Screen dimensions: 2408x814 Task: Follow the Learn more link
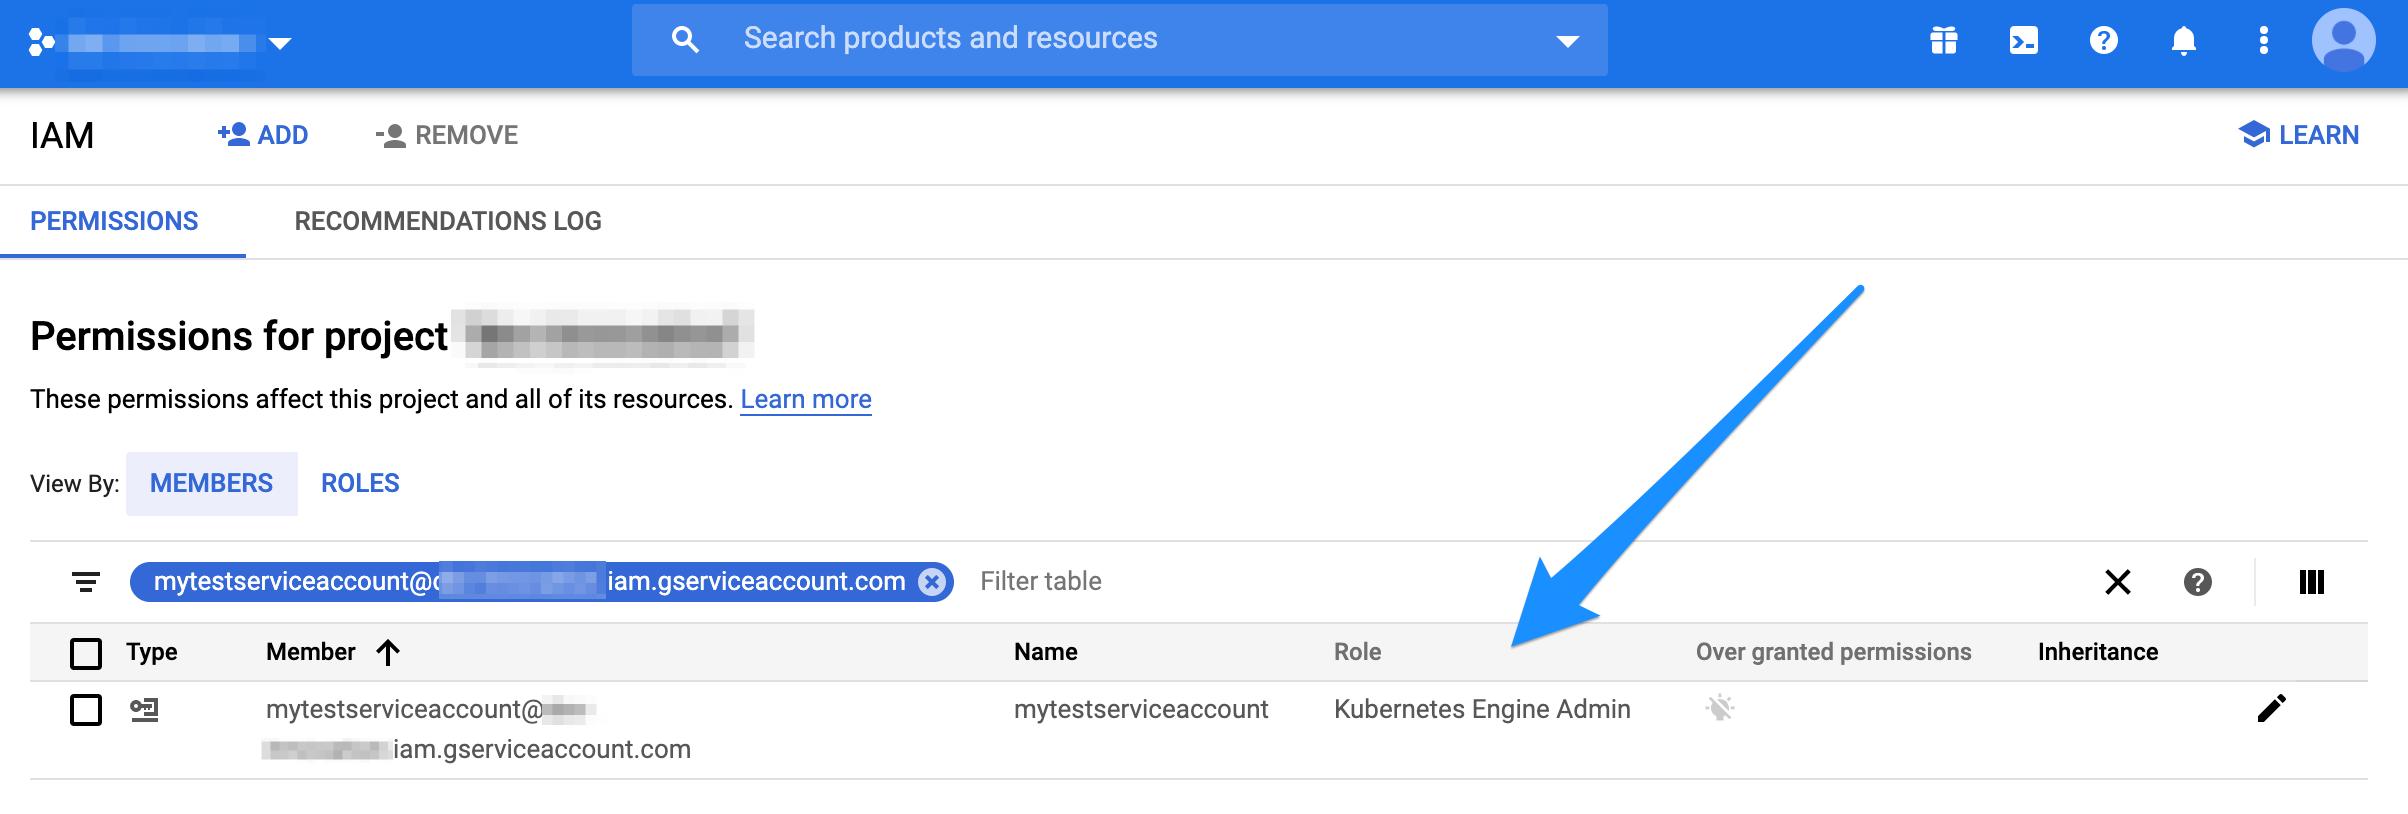(806, 399)
